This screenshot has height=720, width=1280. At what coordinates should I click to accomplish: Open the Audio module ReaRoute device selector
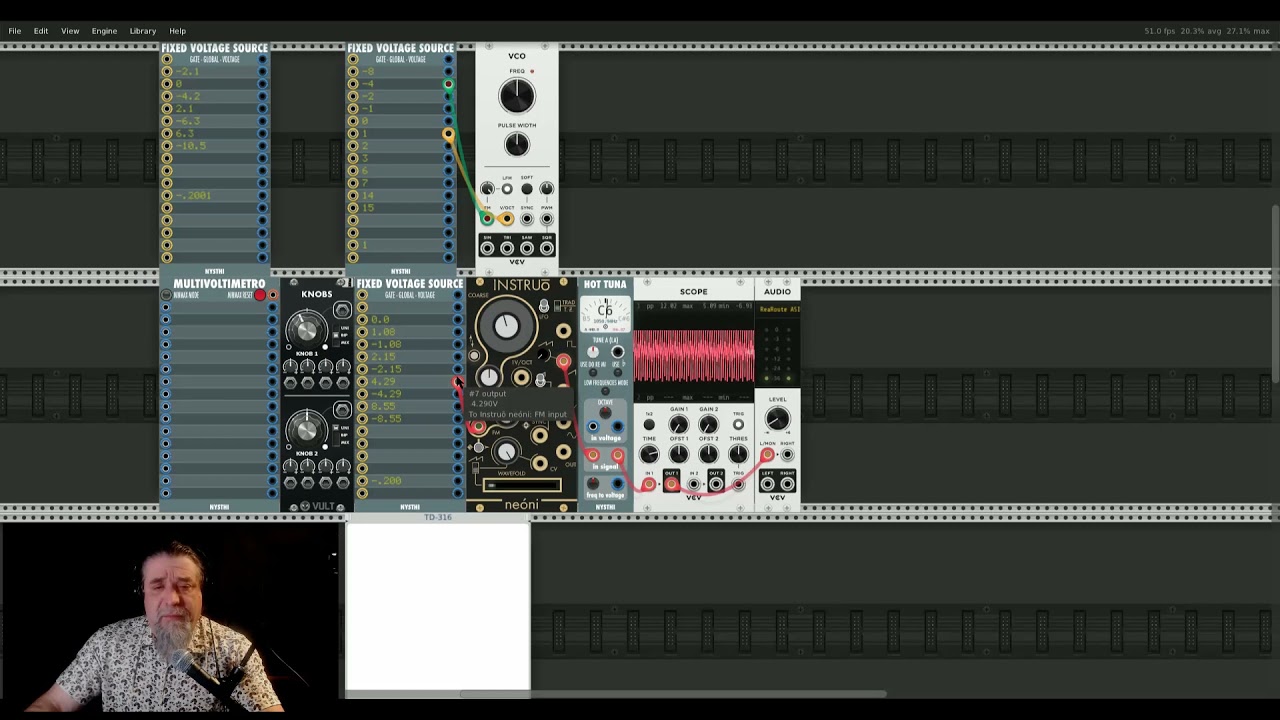click(778, 309)
